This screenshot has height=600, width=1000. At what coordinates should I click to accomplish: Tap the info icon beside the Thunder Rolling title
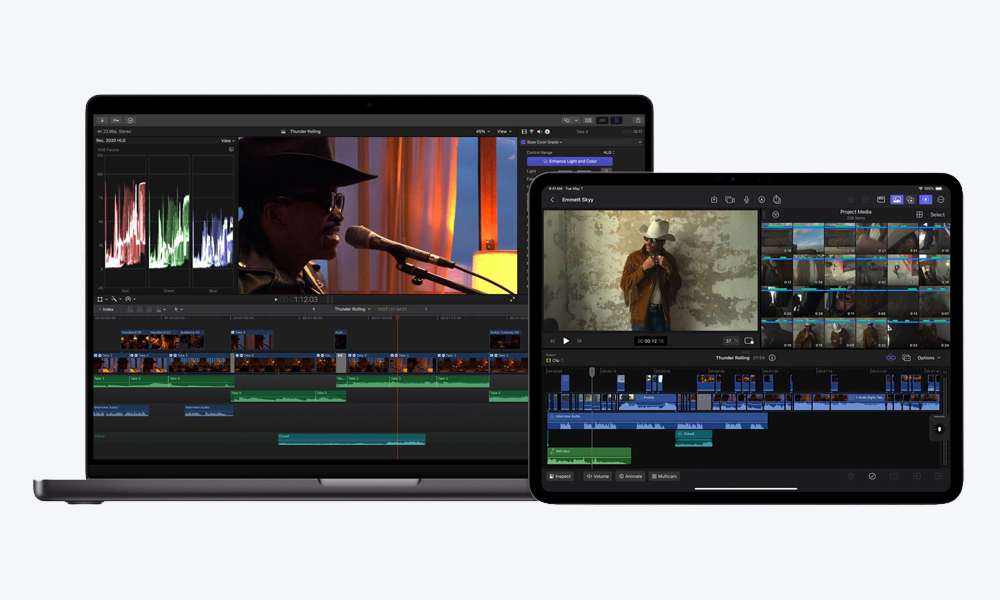[773, 356]
